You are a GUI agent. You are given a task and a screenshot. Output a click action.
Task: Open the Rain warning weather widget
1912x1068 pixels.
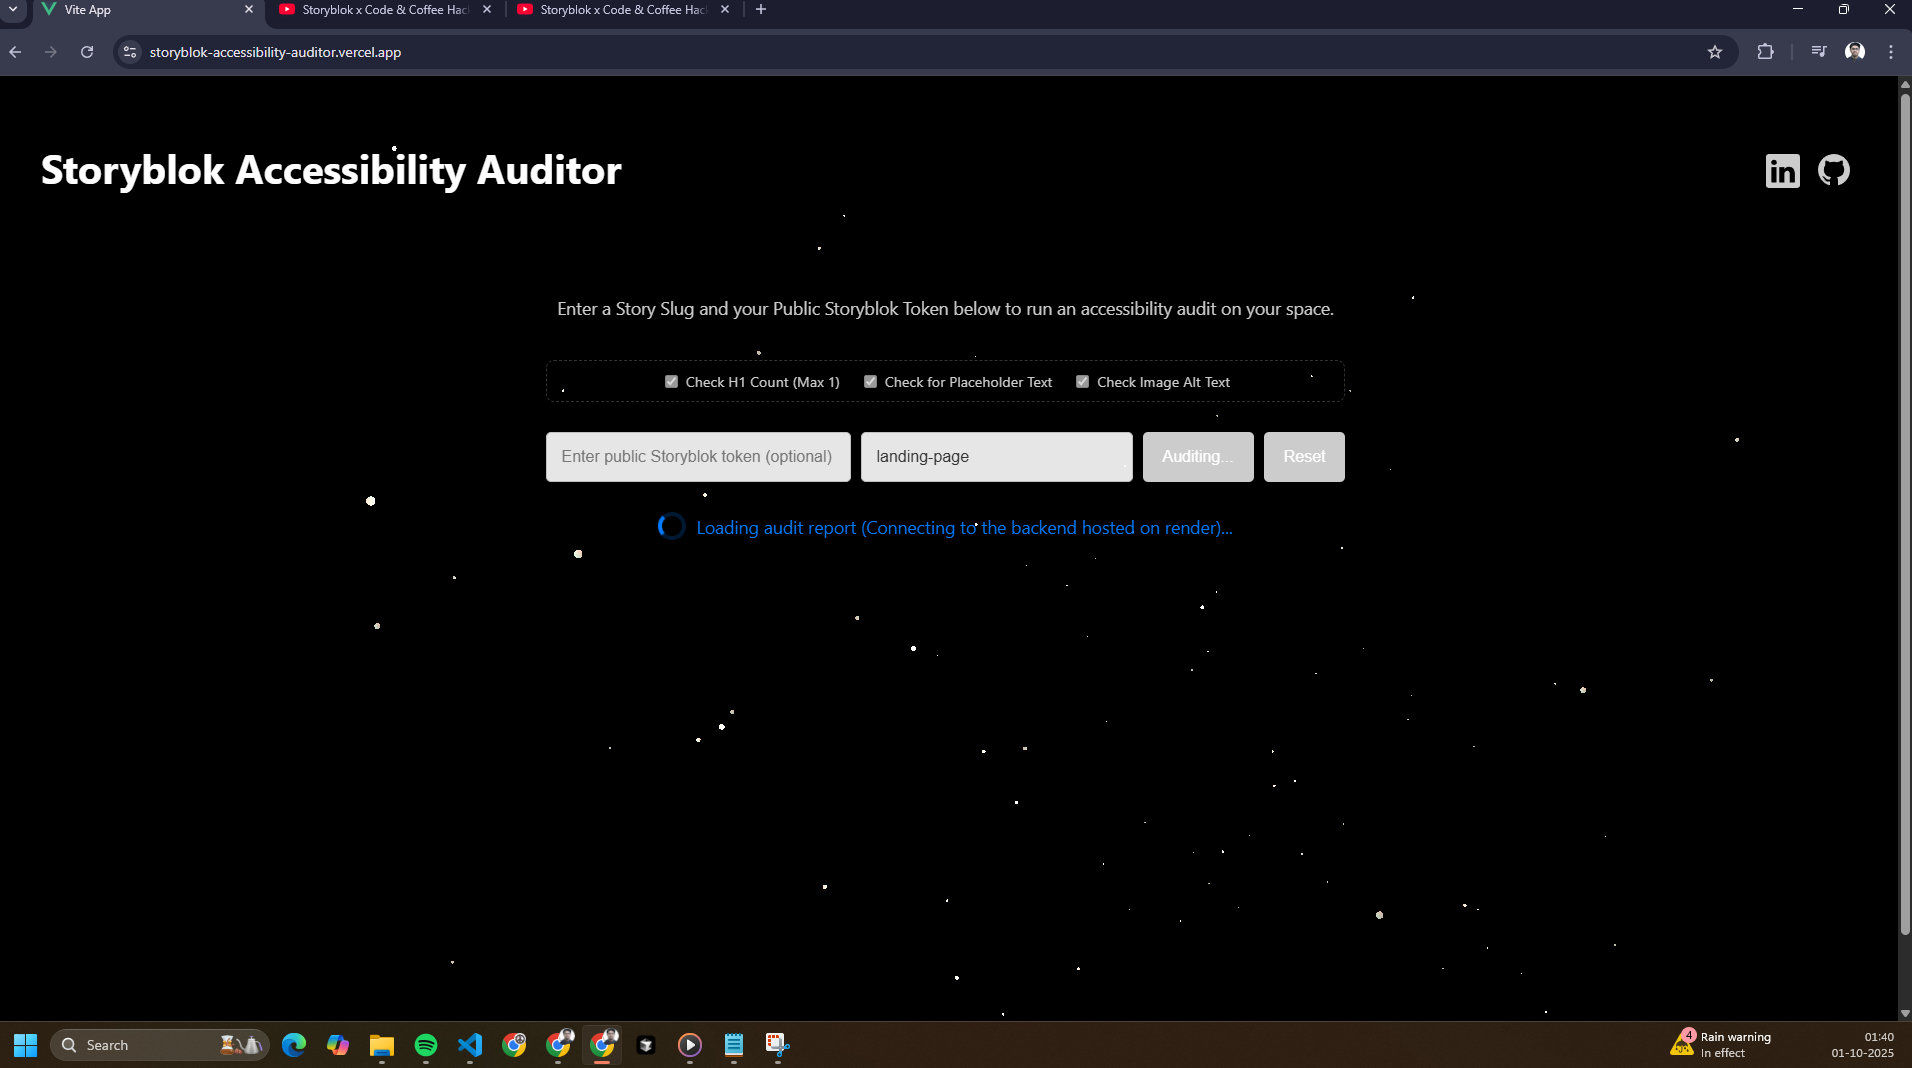[x=1722, y=1045]
